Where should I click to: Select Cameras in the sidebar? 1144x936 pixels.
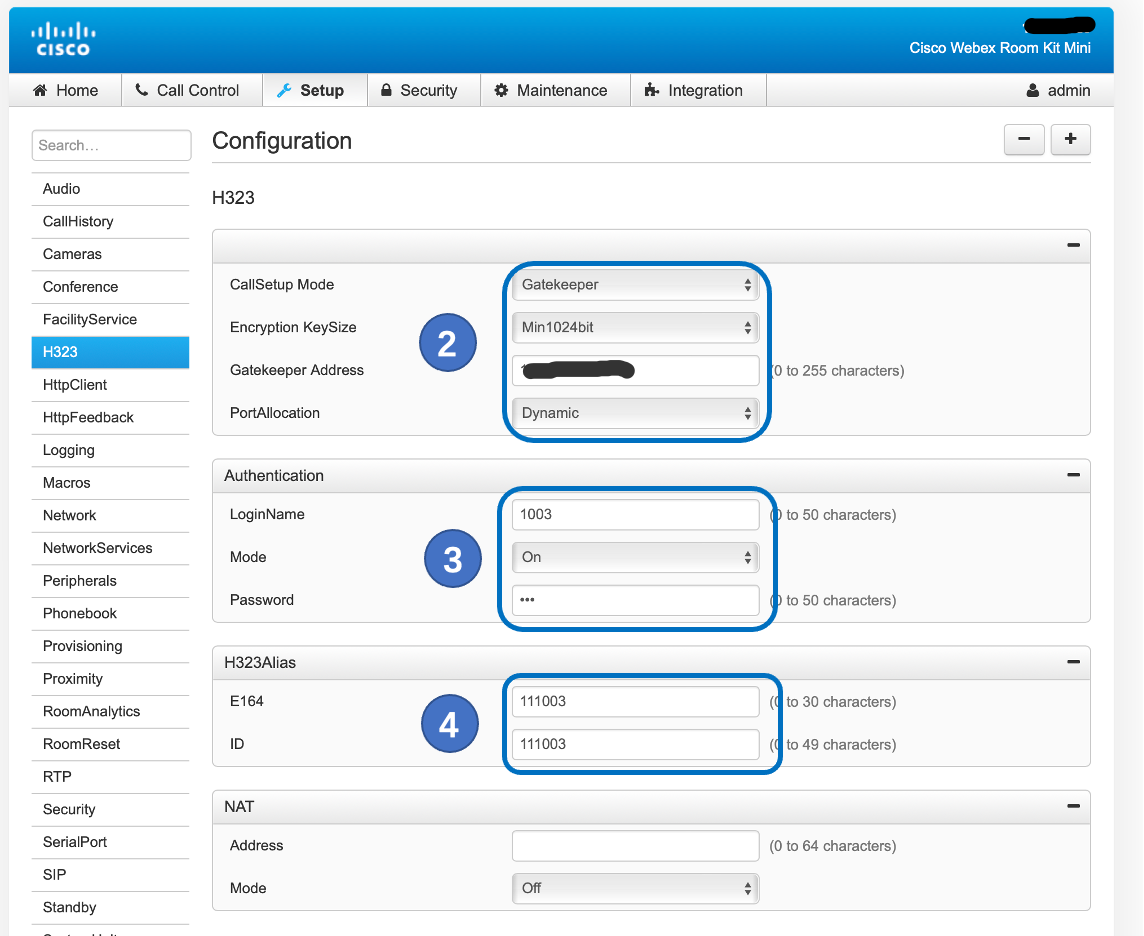point(110,255)
